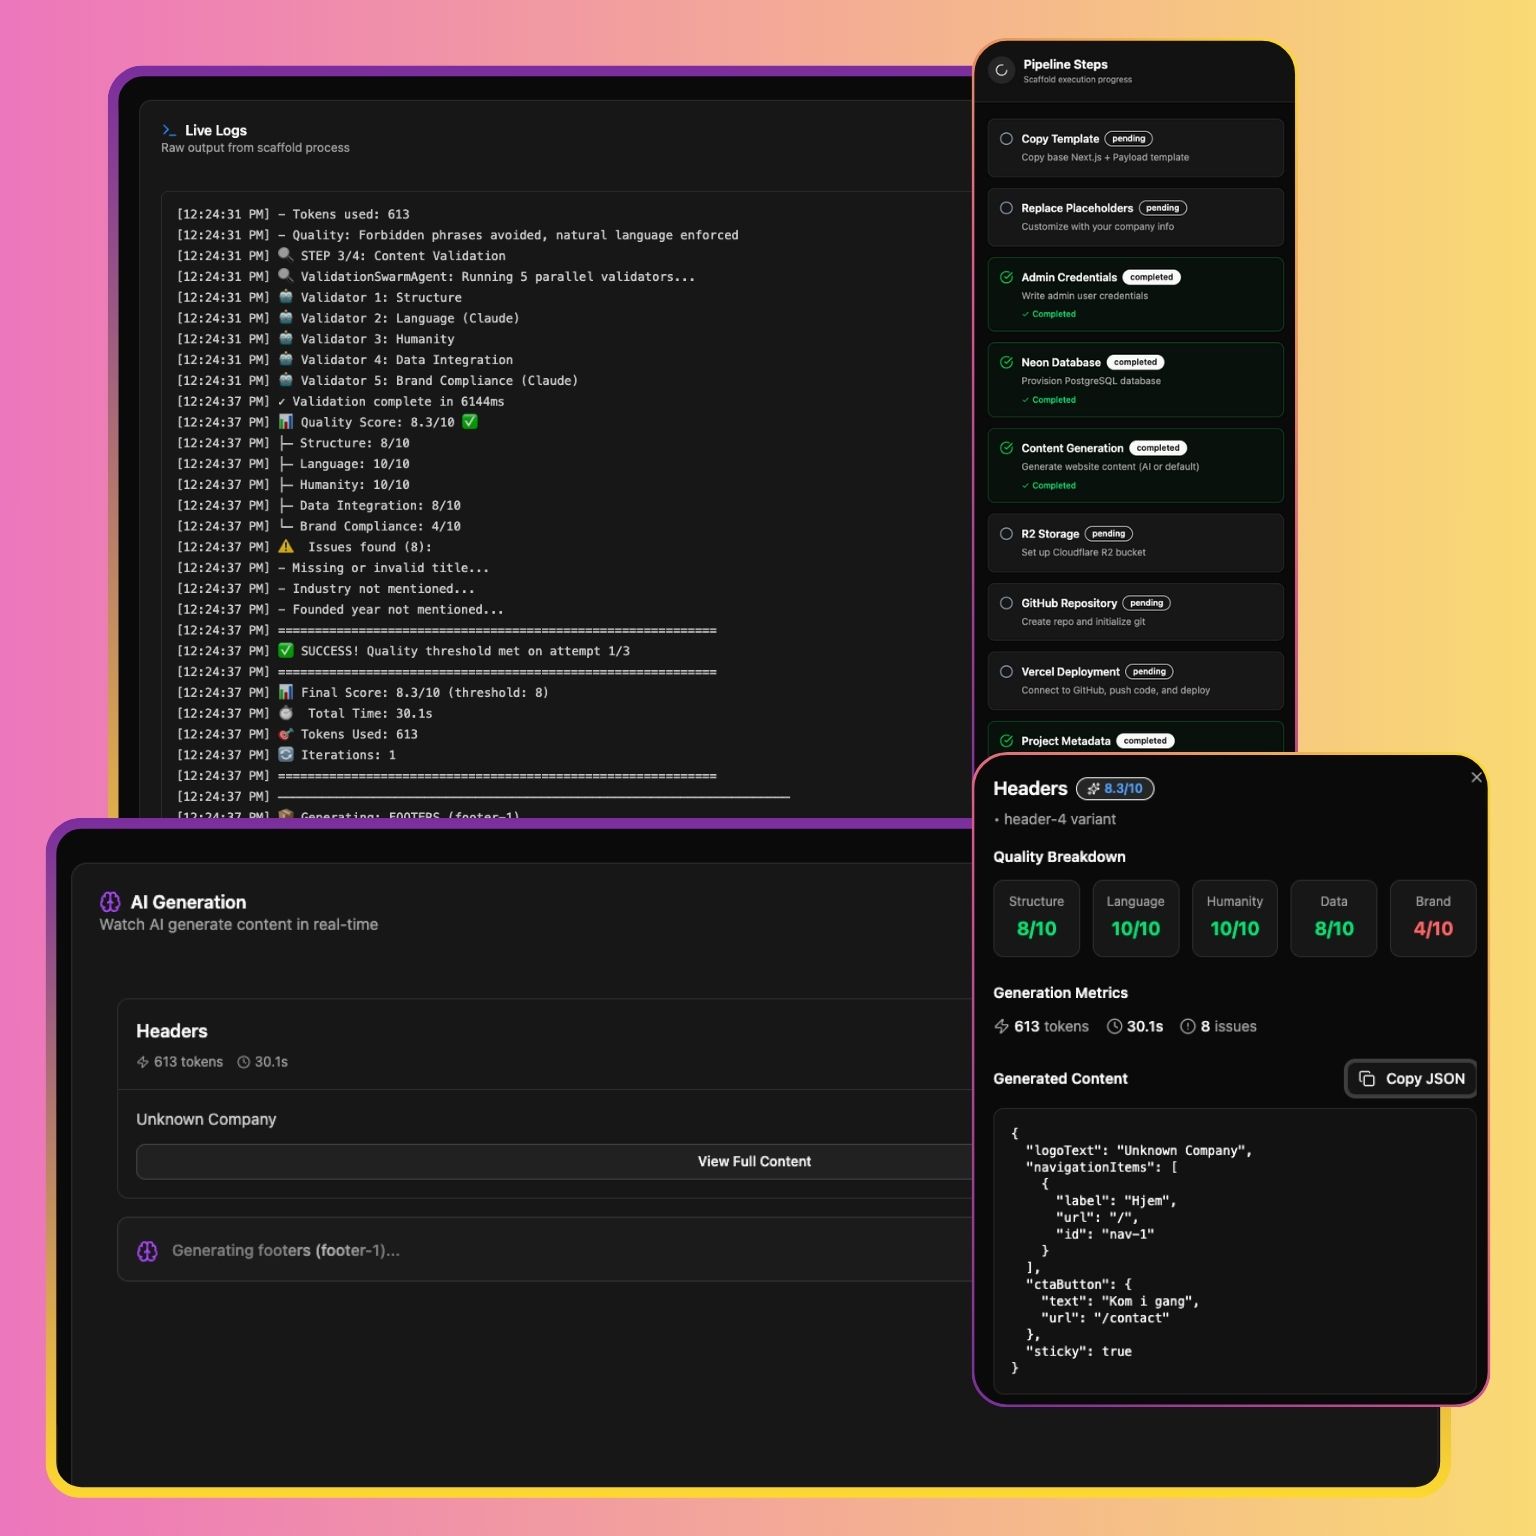Click the Replace Placeholders pending status circle
This screenshot has width=1536, height=1536.
1006,208
